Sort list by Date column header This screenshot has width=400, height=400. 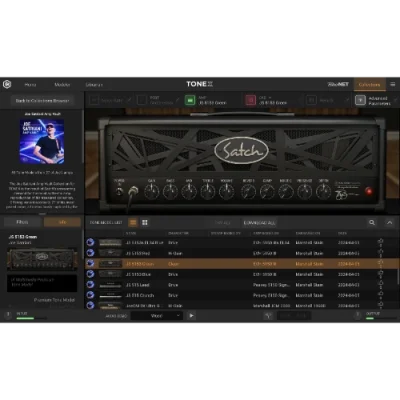342,233
